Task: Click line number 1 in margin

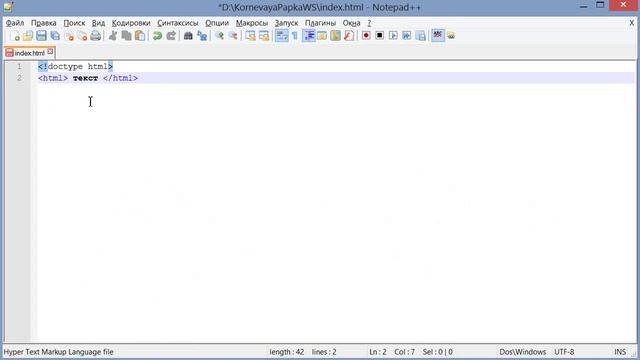Action: coord(19,67)
